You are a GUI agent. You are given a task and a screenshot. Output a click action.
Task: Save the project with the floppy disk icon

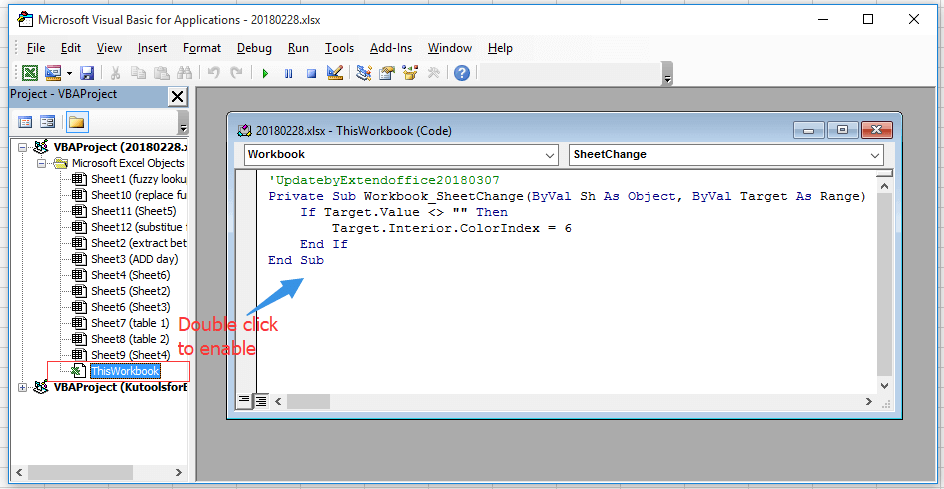click(87, 73)
